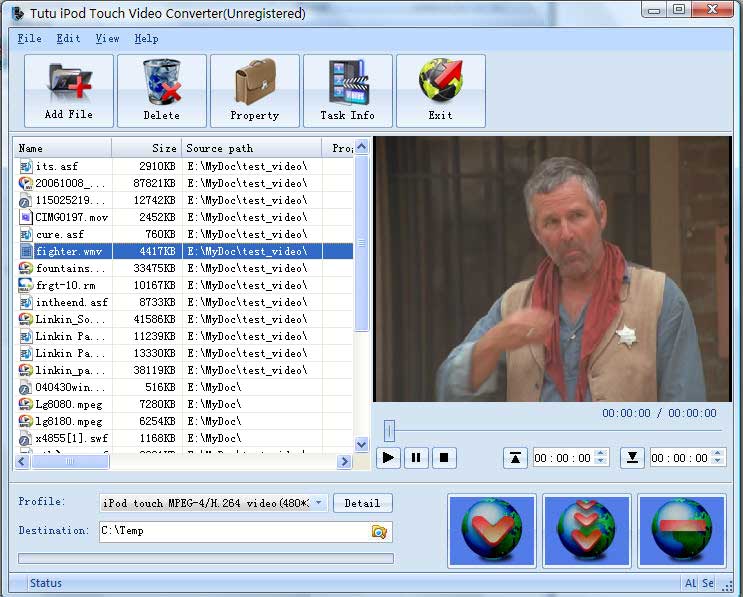The width and height of the screenshot is (743, 597).
Task: Click the triple-arrow convert all globe button
Action: coord(587,530)
